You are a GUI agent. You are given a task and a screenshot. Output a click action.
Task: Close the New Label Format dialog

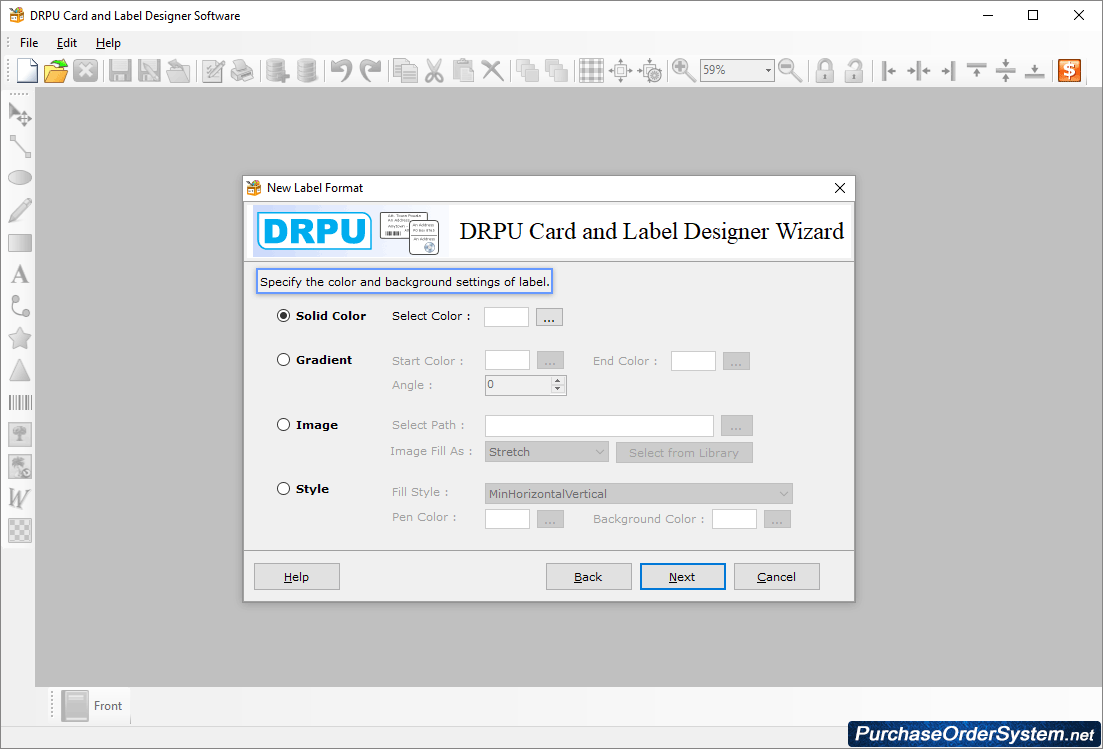coord(839,188)
